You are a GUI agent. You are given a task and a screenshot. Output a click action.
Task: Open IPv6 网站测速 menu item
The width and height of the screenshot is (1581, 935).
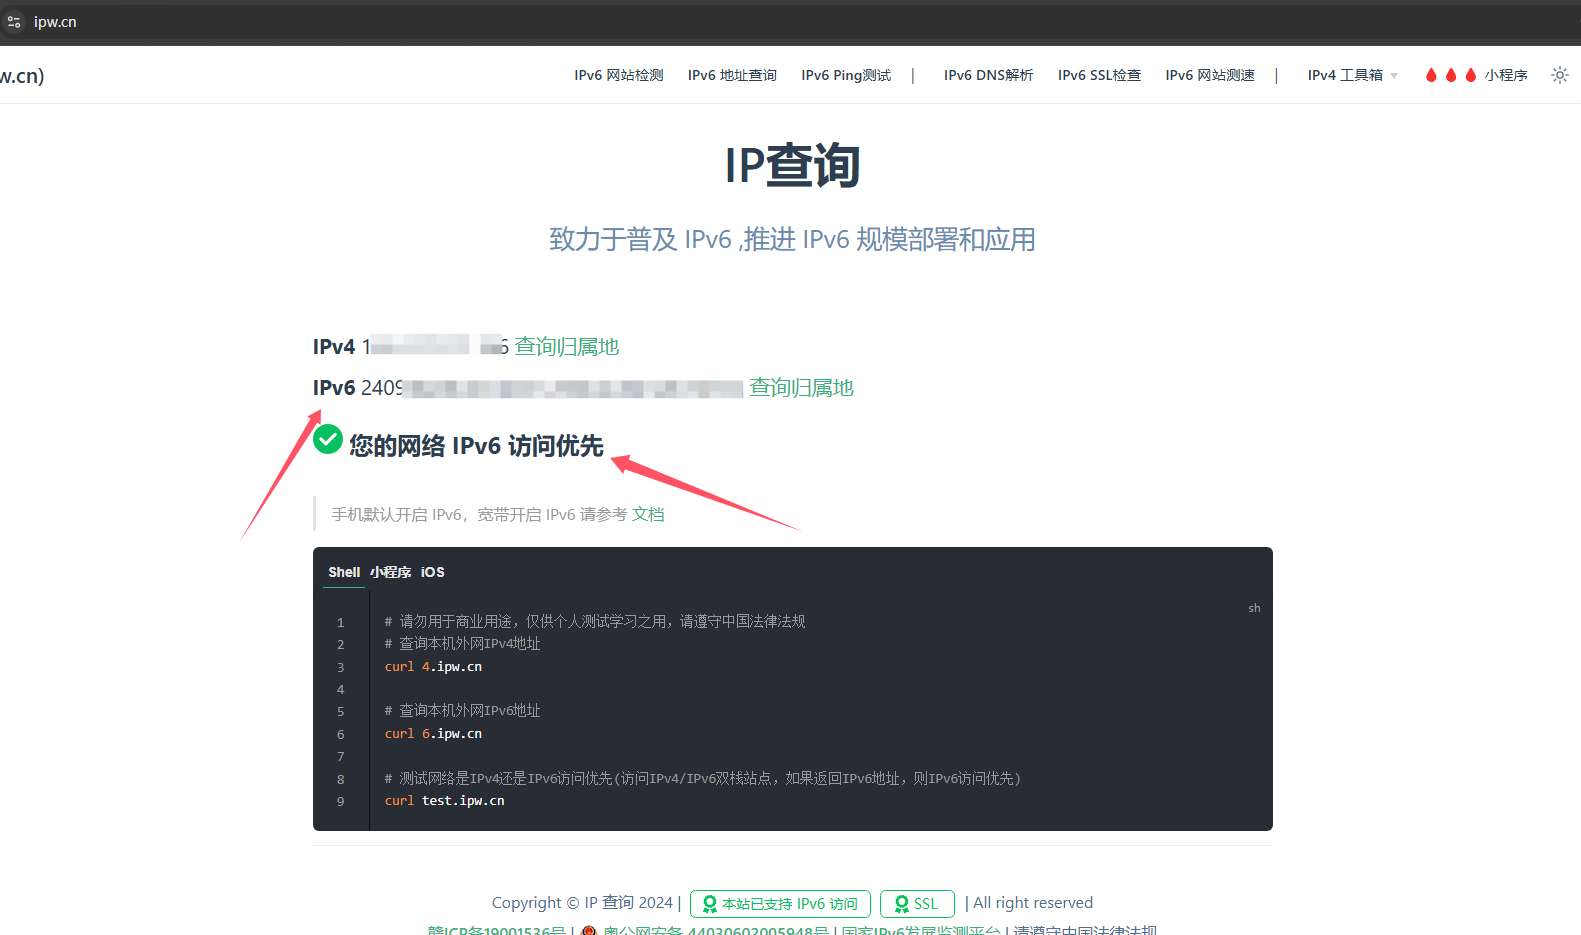point(1209,75)
